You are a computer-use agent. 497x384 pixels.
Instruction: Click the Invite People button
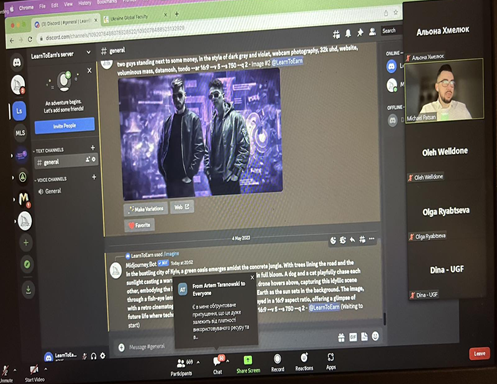pyautogui.click(x=65, y=126)
